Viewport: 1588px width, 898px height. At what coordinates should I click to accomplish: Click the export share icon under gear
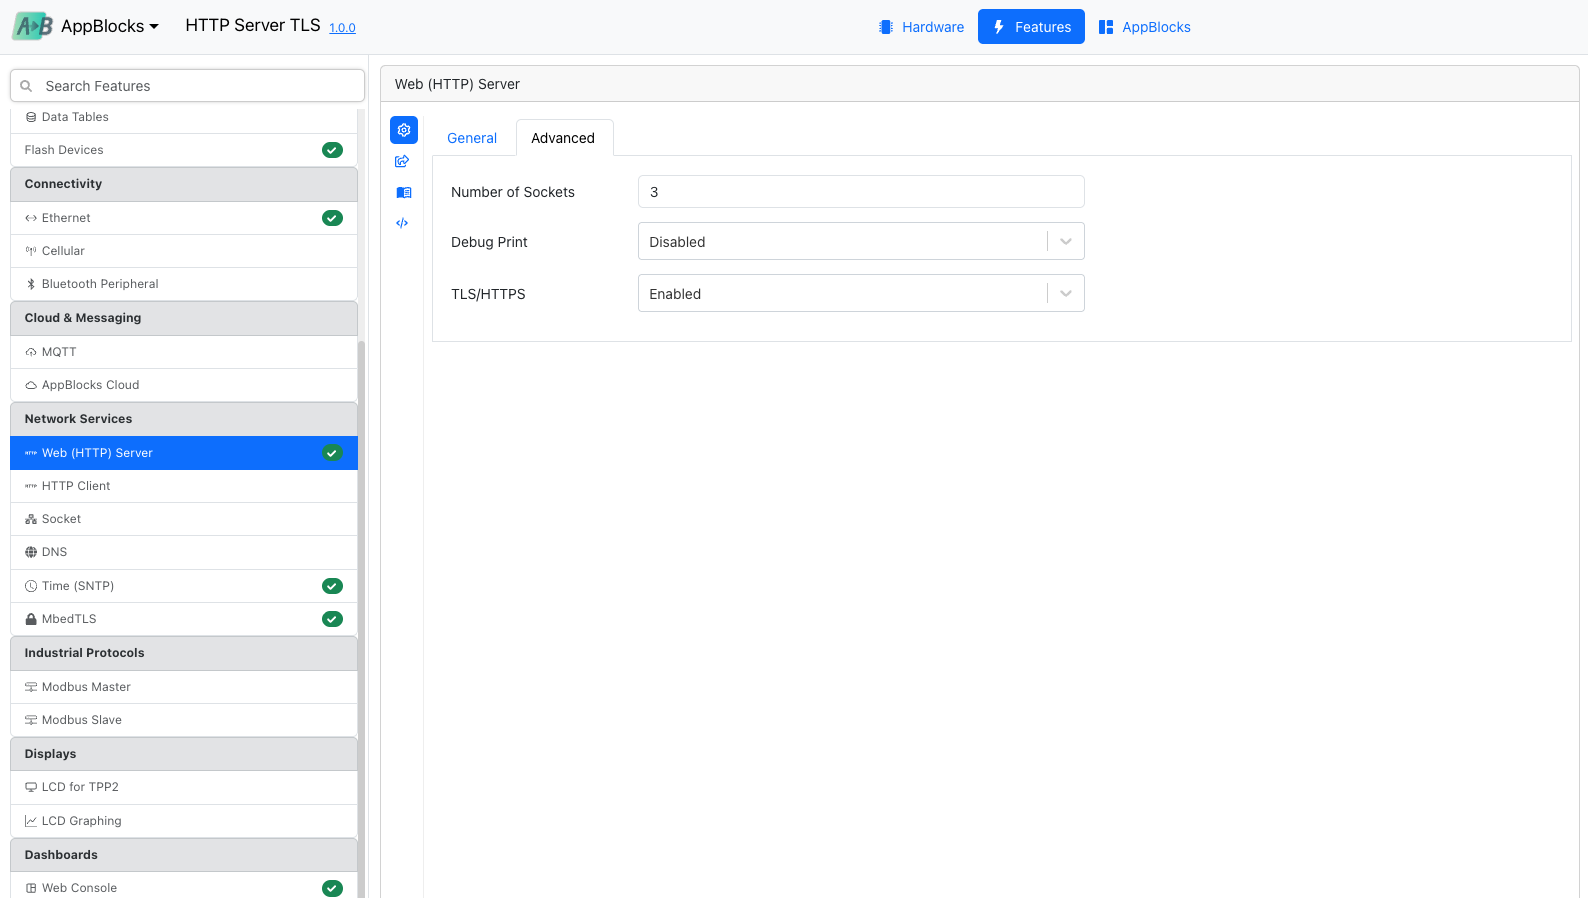[402, 161]
